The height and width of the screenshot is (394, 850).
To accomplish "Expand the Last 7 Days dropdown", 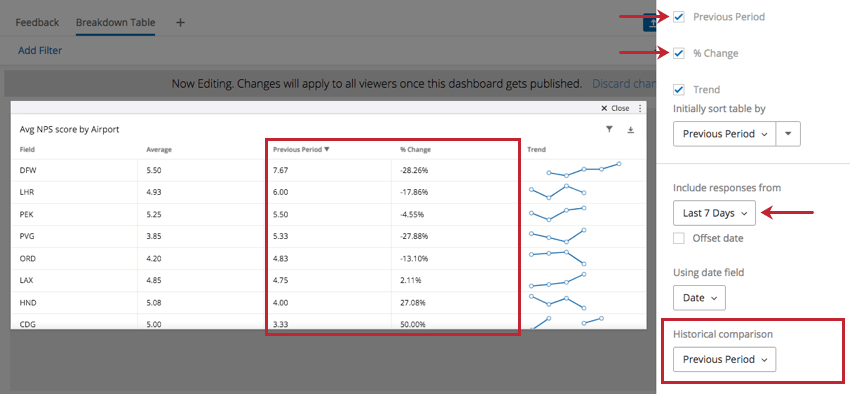I will point(714,213).
